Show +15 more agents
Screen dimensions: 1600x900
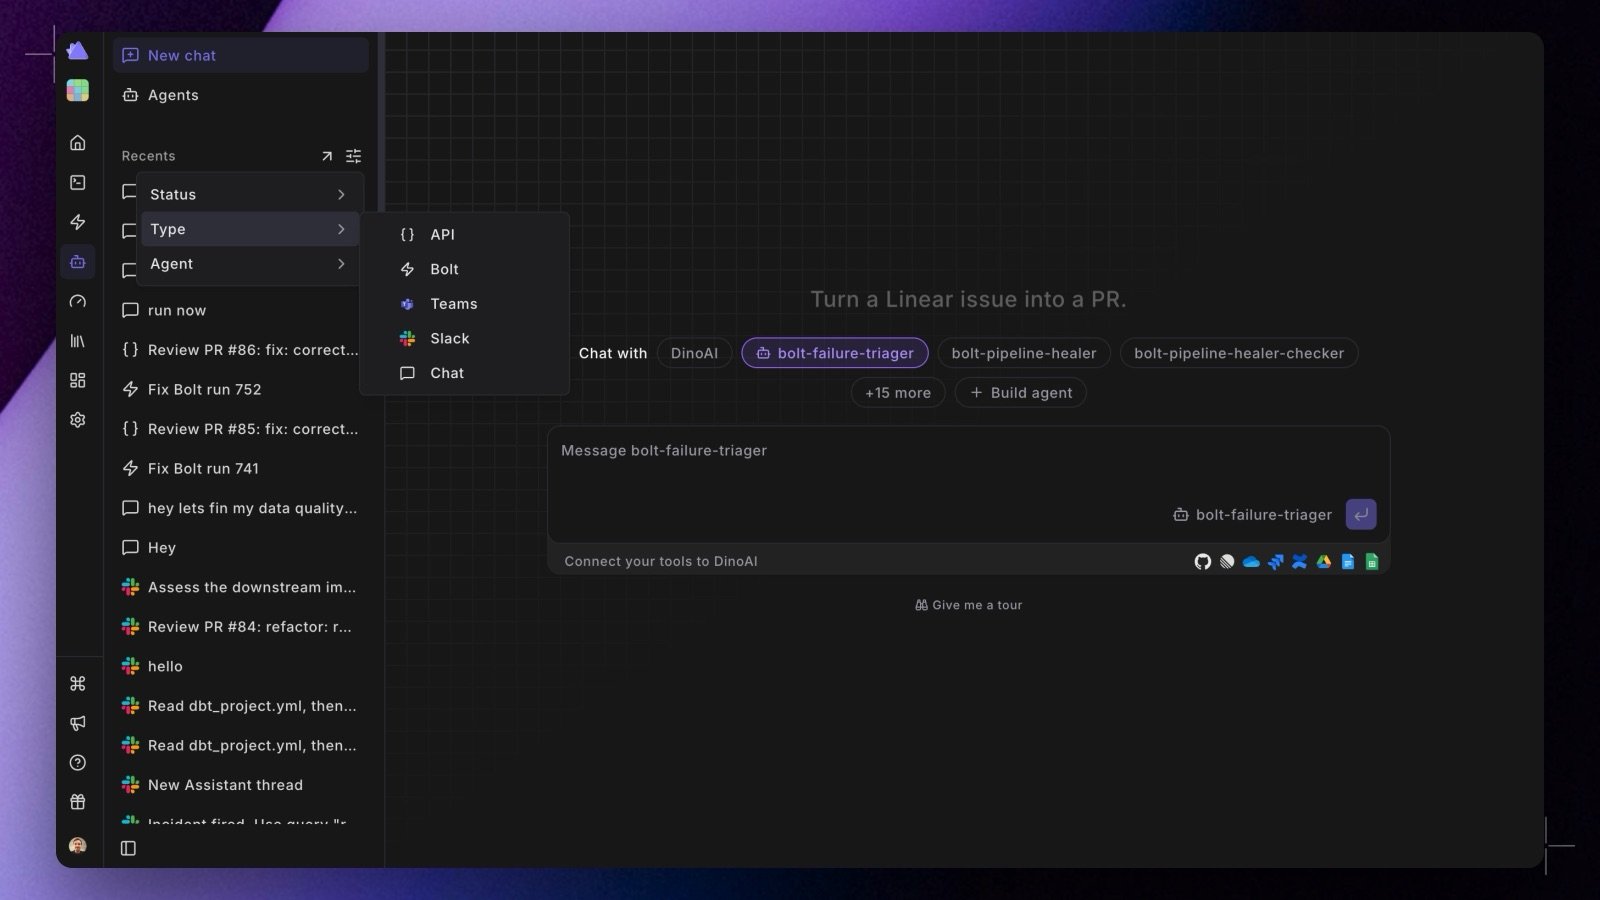pos(898,393)
